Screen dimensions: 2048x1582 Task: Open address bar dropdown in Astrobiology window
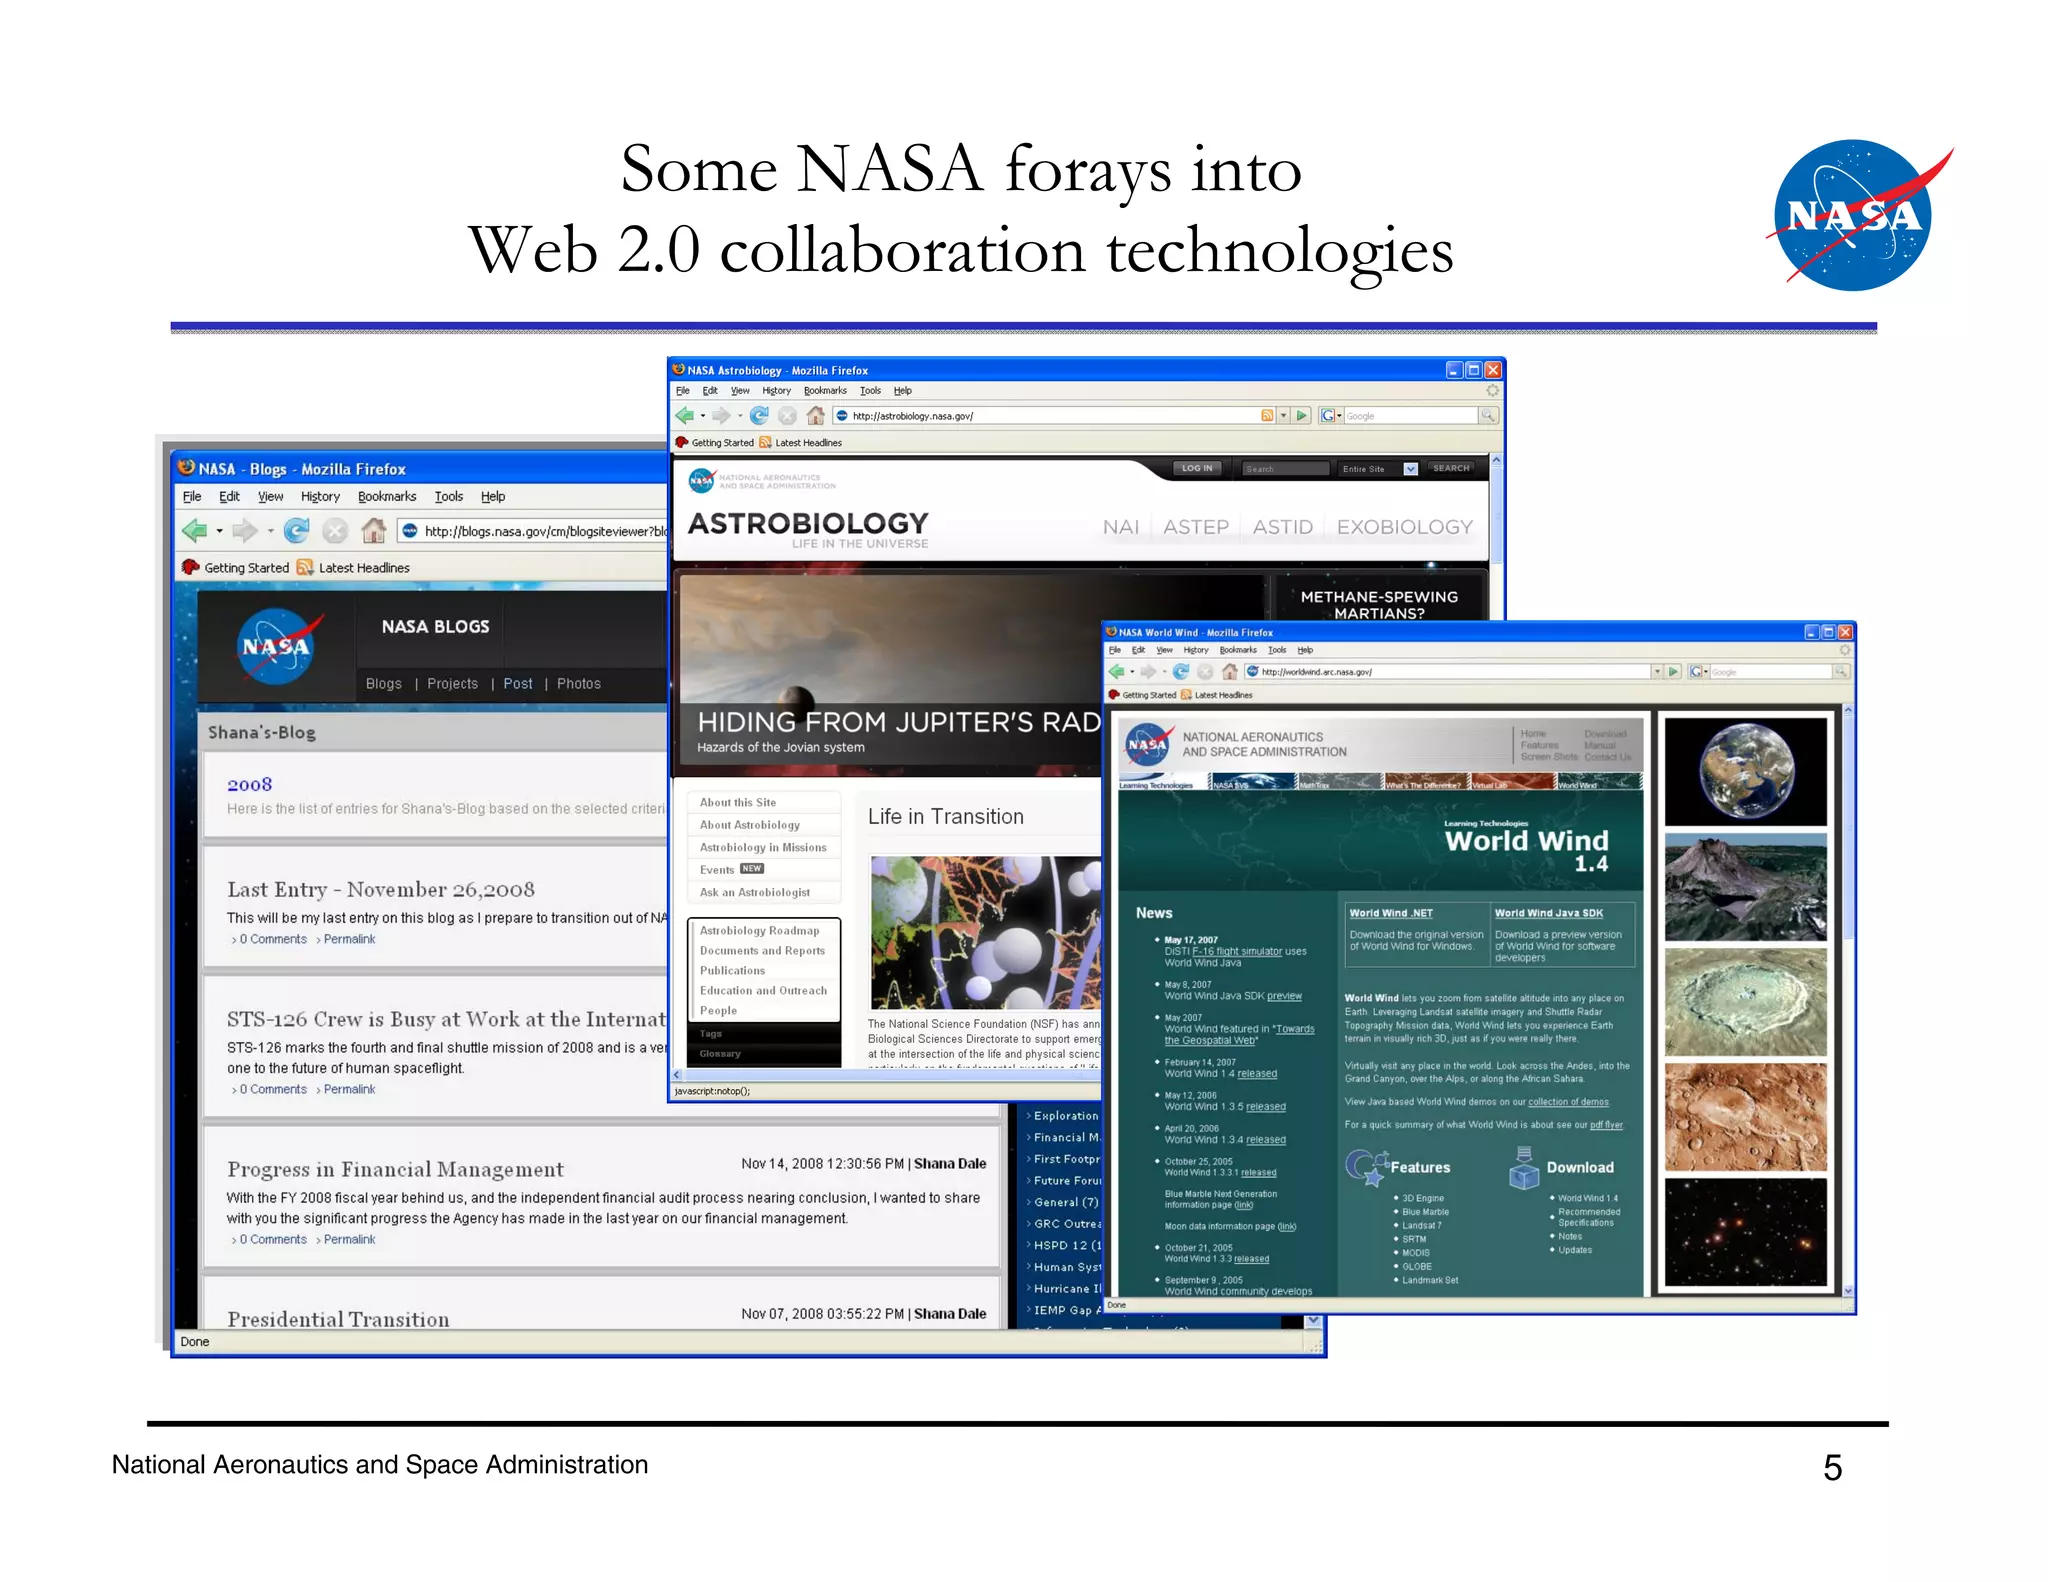1284,416
